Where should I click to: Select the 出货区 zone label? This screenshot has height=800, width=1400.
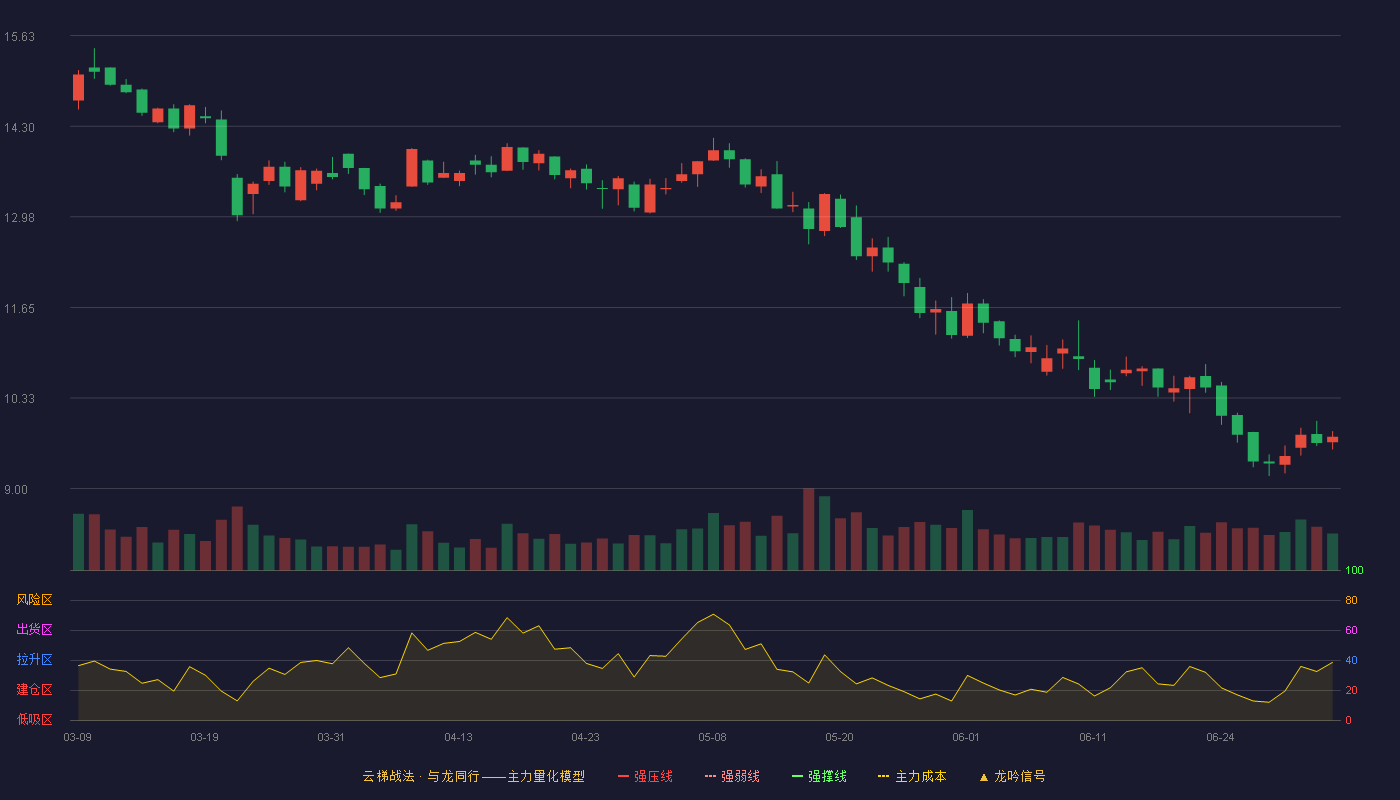coord(34,630)
